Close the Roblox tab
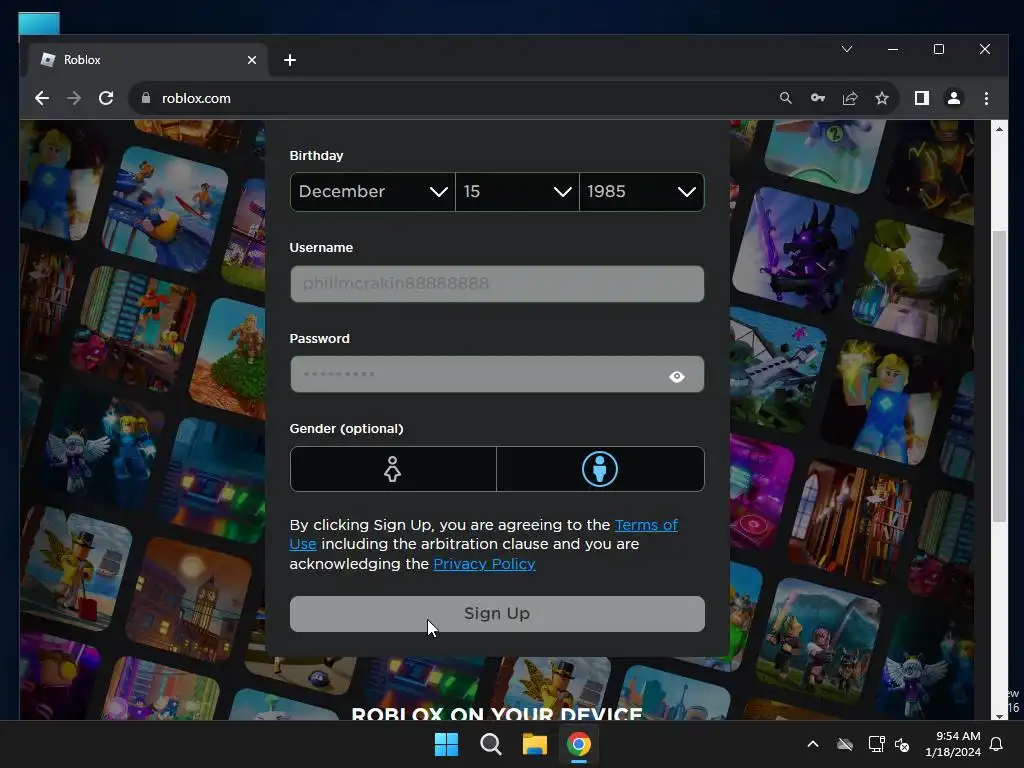 click(x=252, y=60)
